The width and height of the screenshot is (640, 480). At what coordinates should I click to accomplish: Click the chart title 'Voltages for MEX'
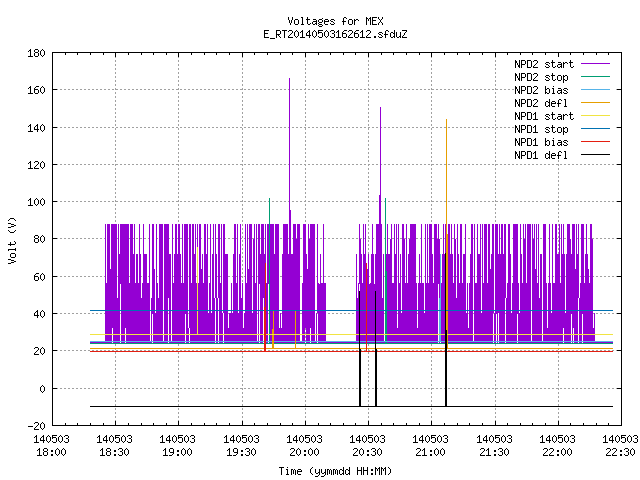point(335,21)
